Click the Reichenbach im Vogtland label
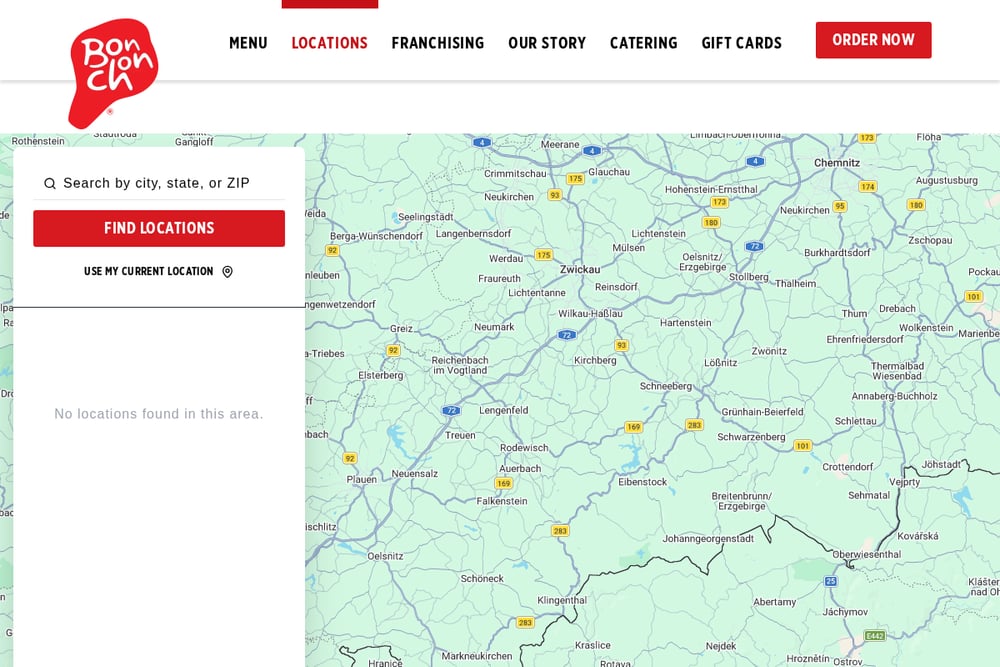 click(460, 365)
